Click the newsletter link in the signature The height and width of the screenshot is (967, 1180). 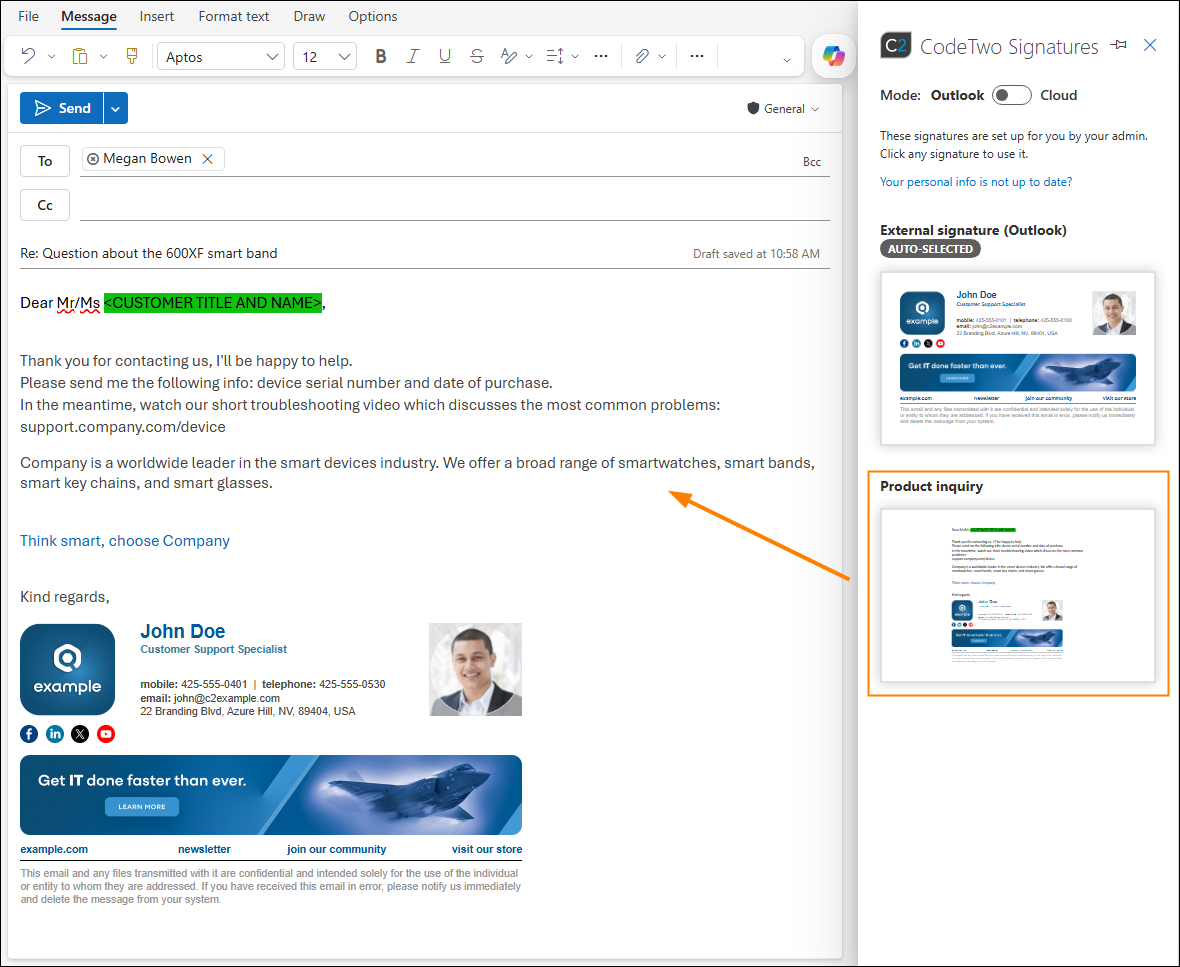(205, 849)
